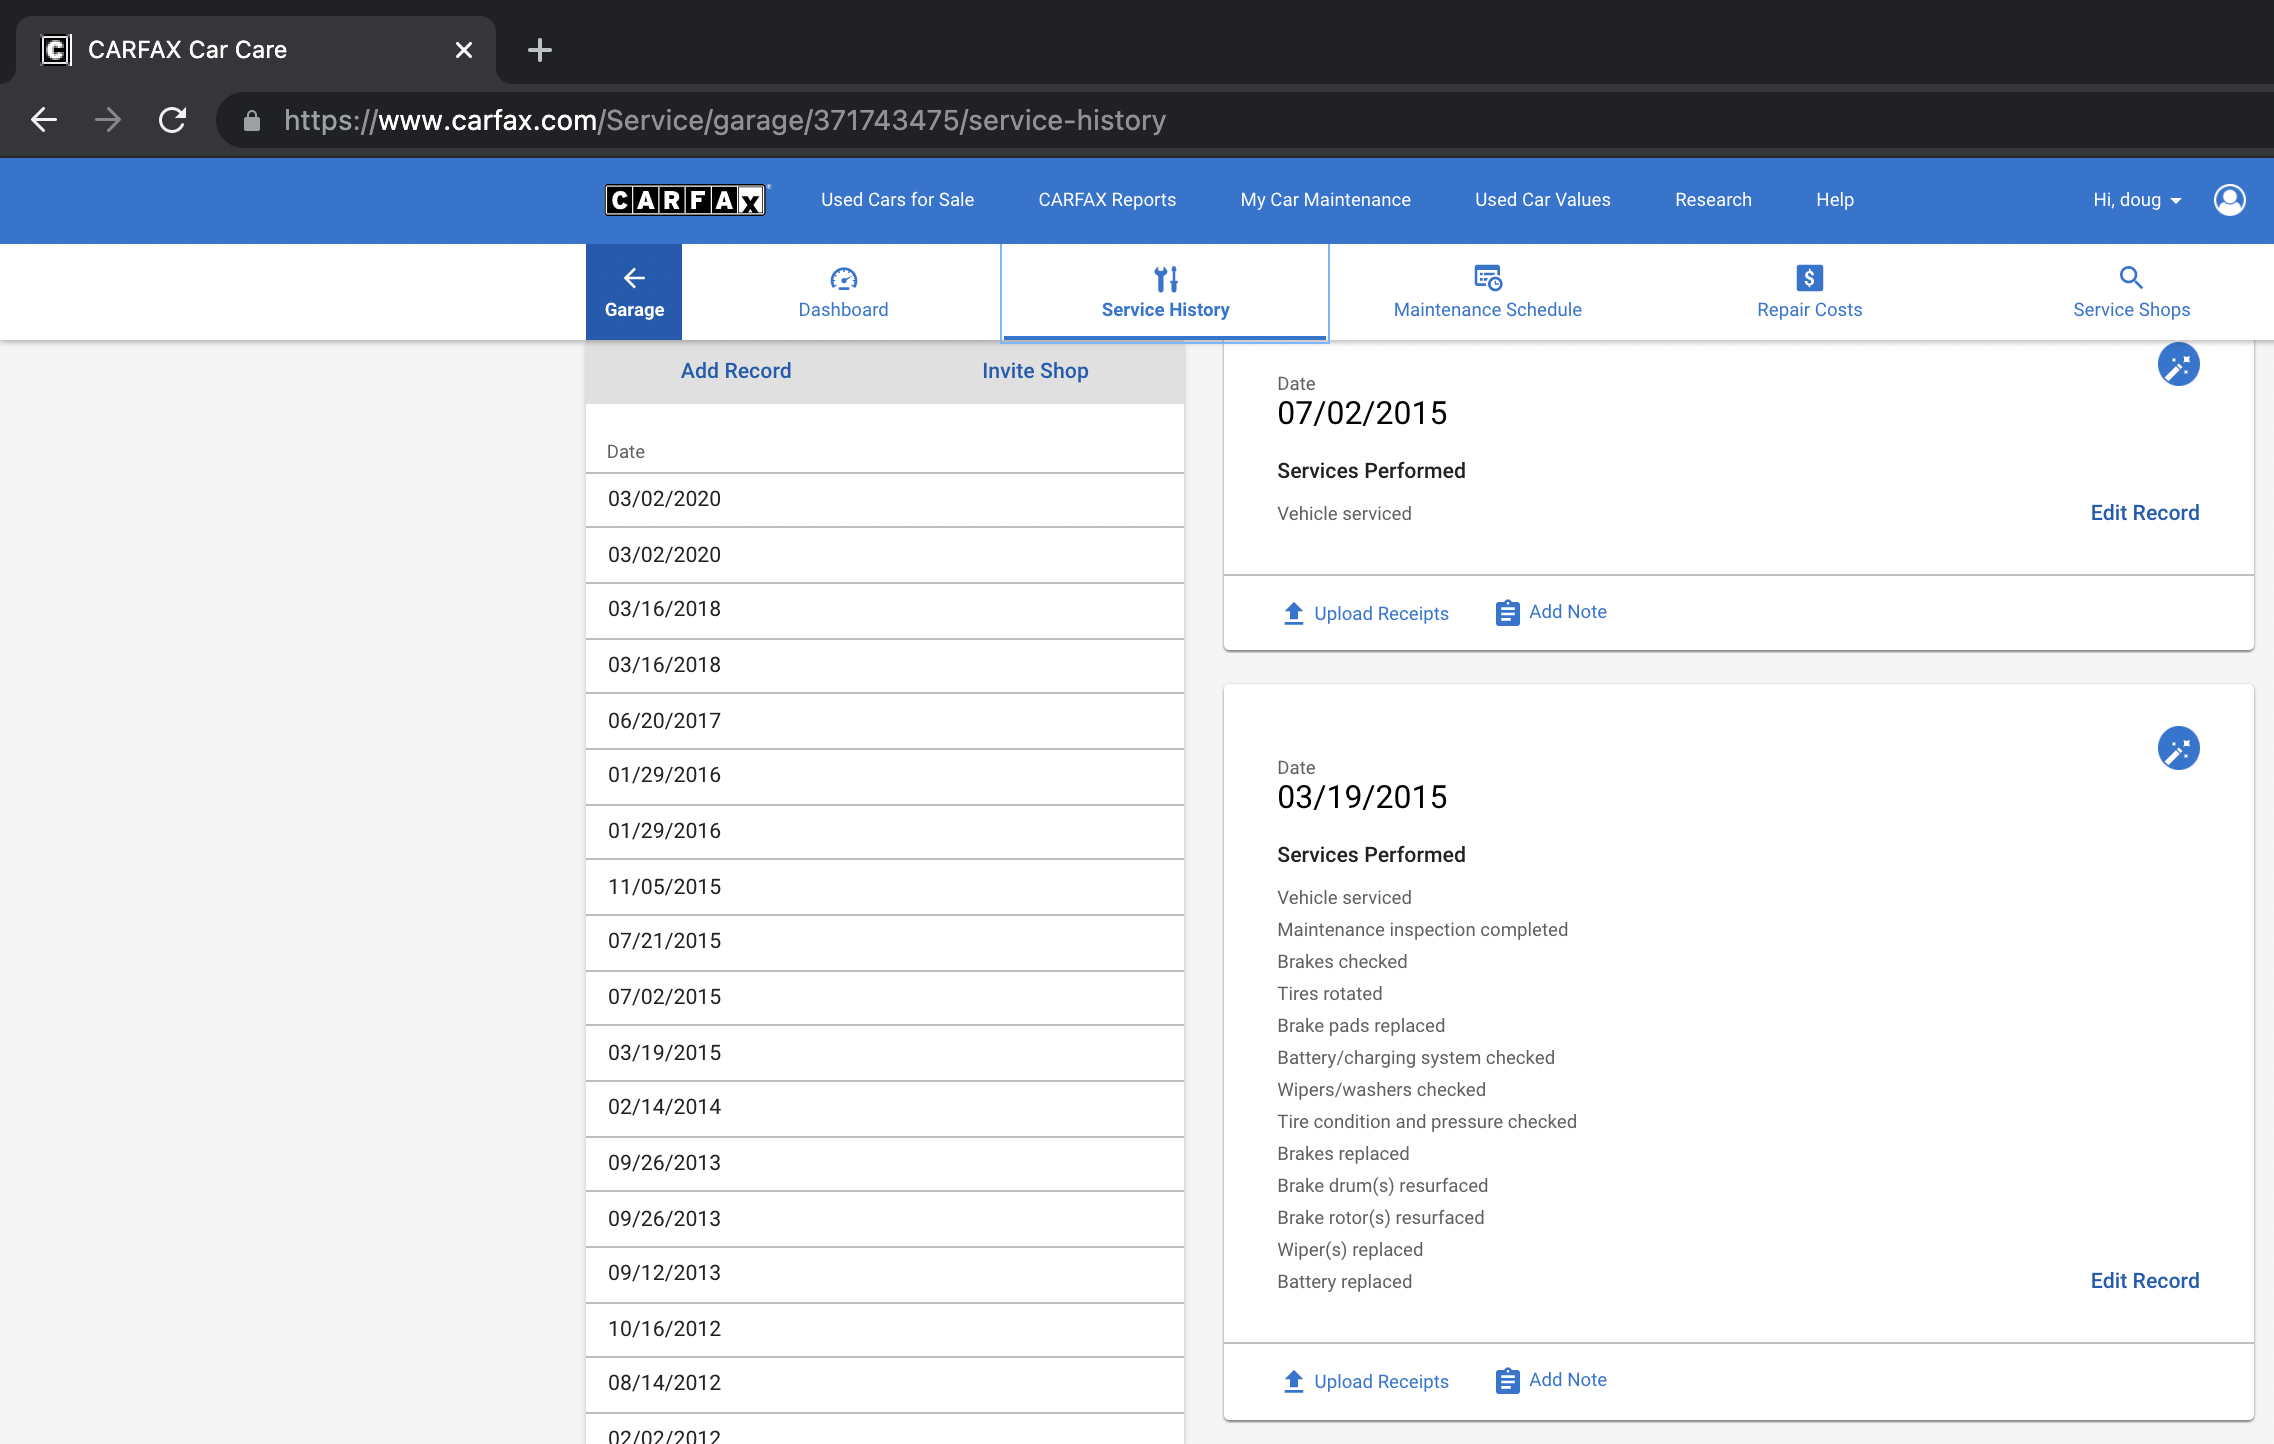
Task: Open the Help menu item
Action: (x=1834, y=200)
